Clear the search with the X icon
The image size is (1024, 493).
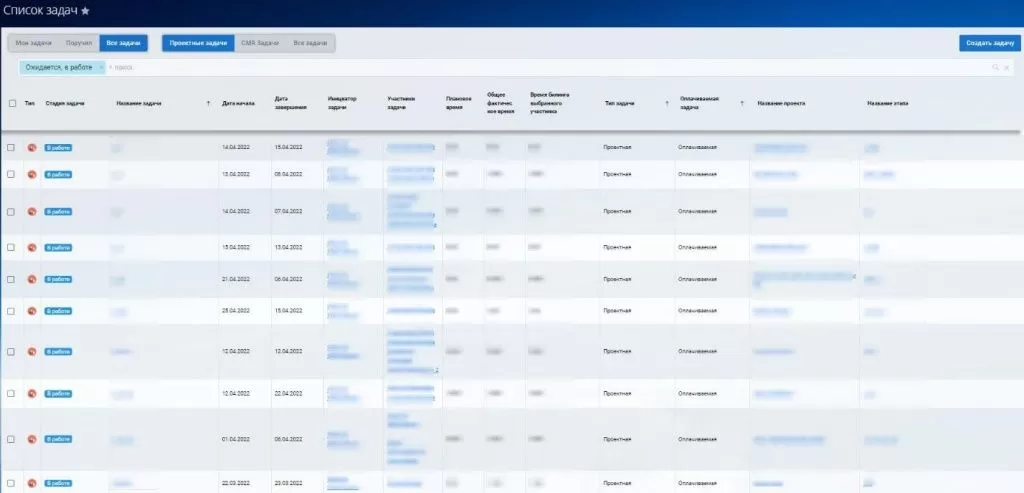coord(1005,67)
